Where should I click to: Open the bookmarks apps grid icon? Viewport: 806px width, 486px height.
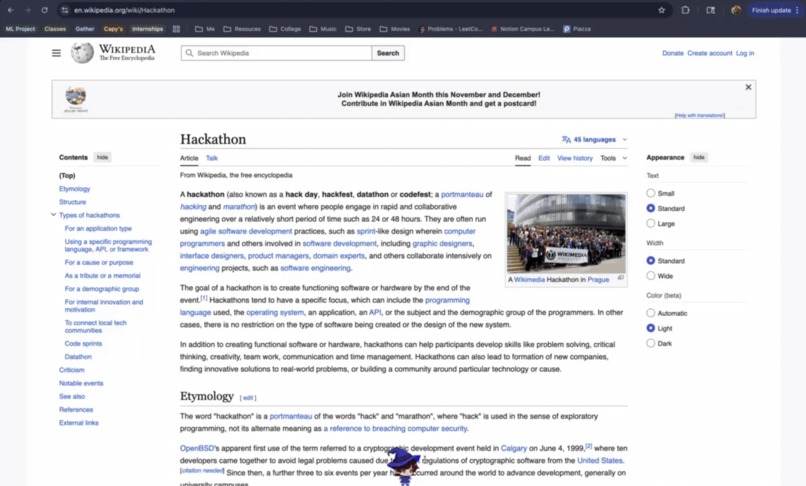point(176,29)
